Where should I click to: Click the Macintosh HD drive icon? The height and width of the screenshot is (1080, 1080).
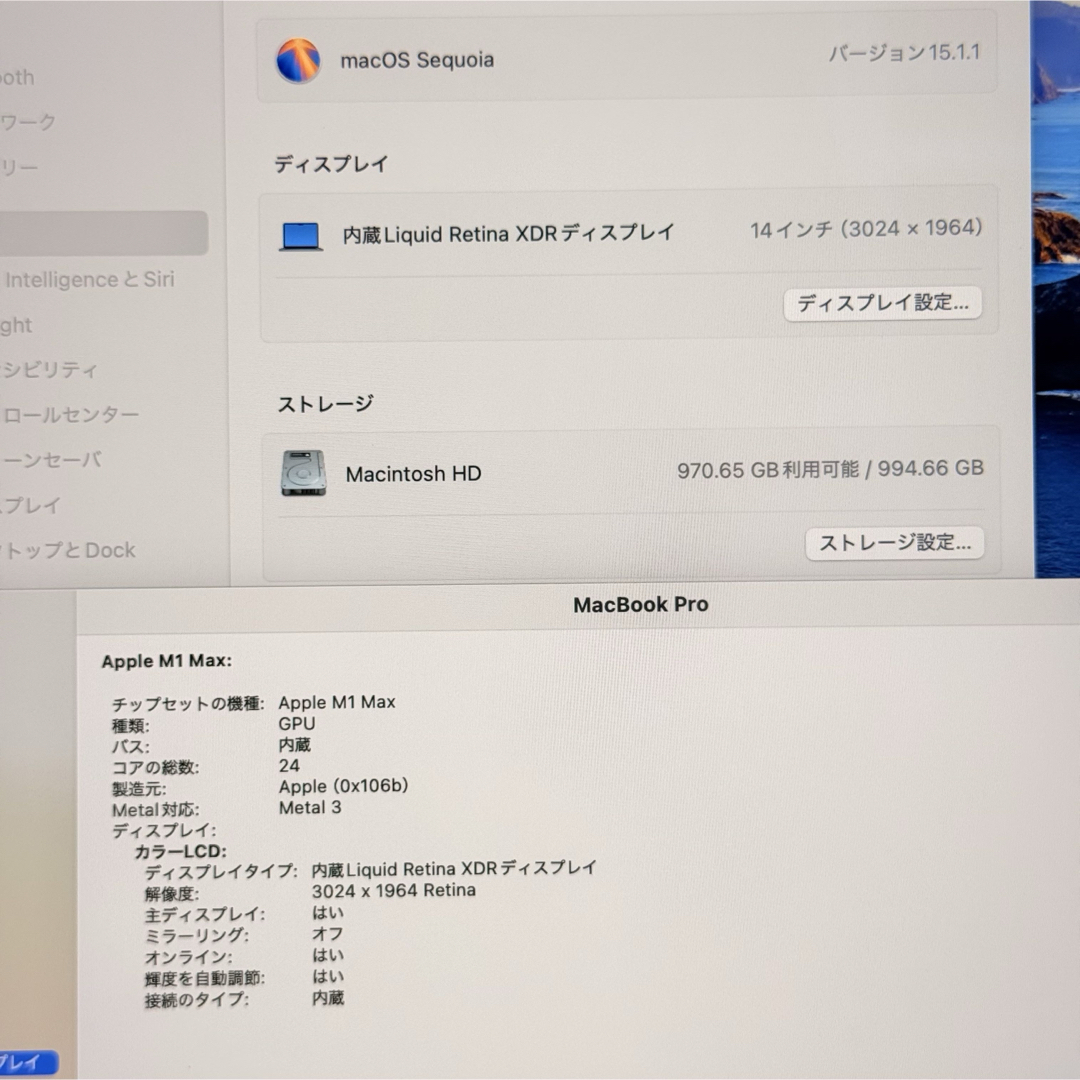[303, 473]
